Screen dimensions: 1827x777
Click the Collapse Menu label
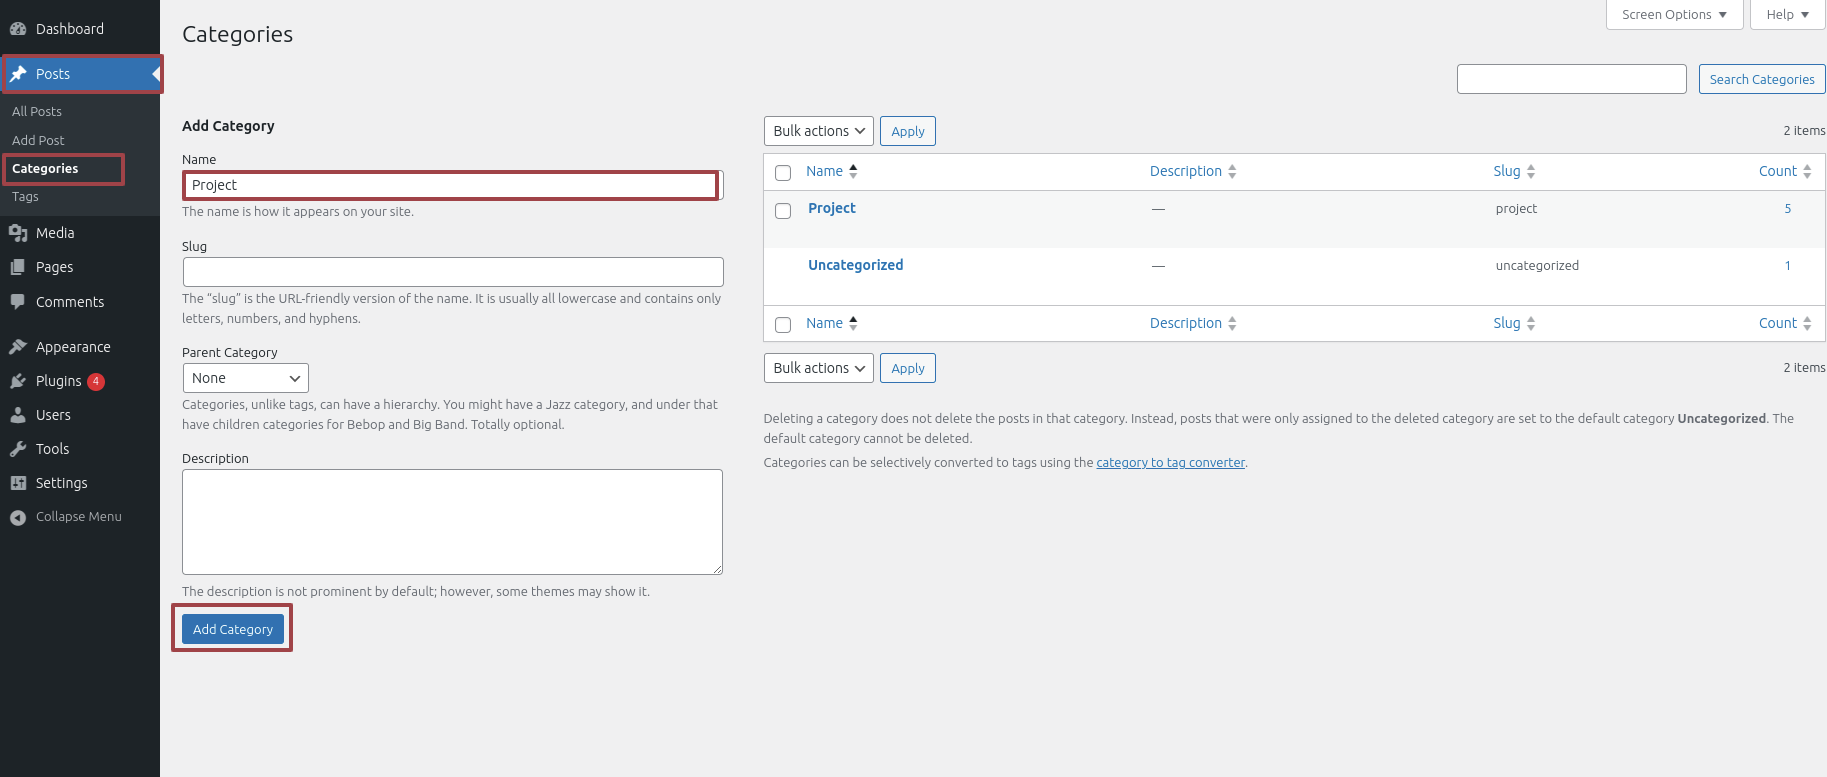tap(79, 517)
